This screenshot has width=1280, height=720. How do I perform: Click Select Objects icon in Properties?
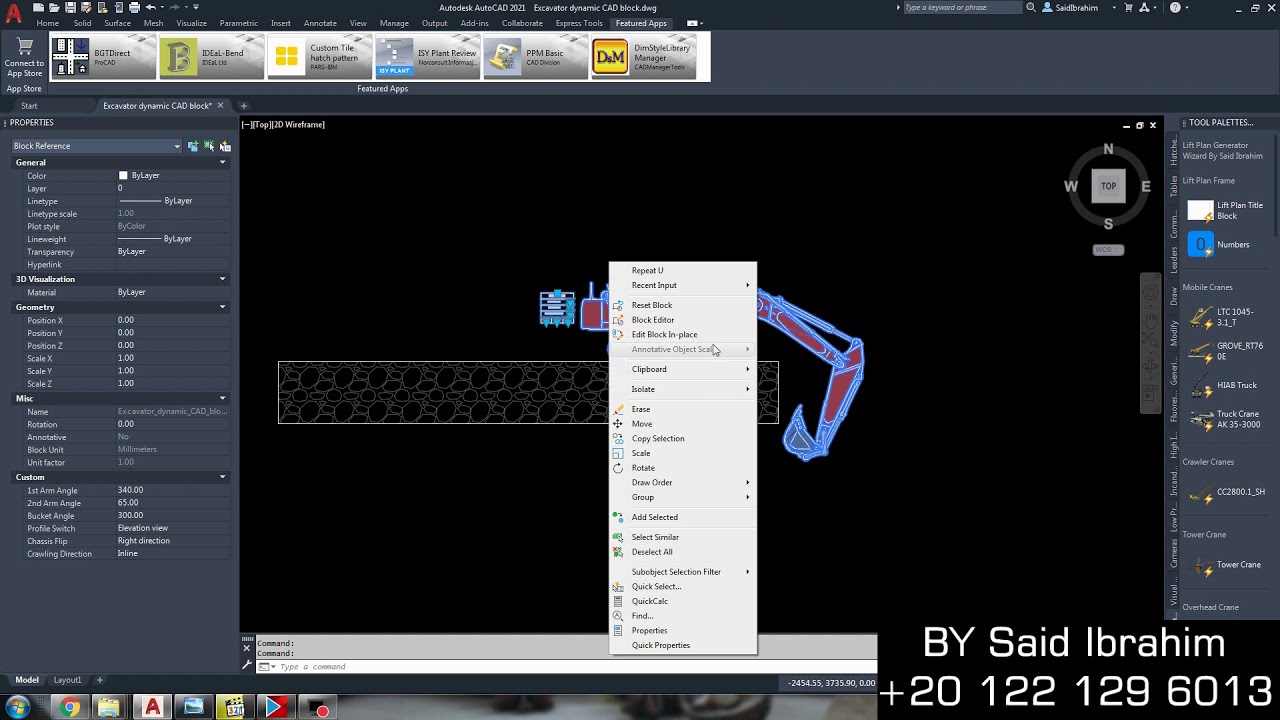coord(209,146)
